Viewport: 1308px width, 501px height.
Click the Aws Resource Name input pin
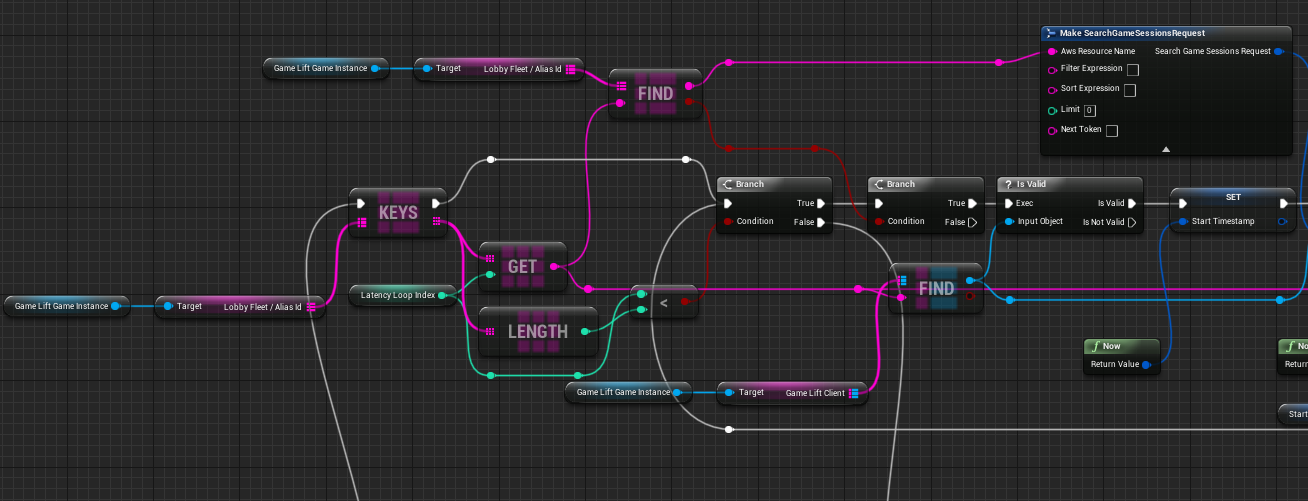click(x=1052, y=51)
